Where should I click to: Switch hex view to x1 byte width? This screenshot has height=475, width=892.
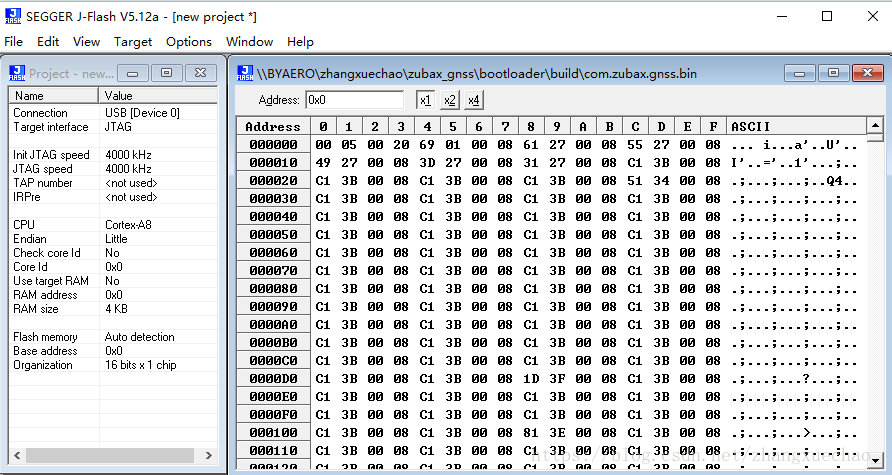[x=424, y=100]
